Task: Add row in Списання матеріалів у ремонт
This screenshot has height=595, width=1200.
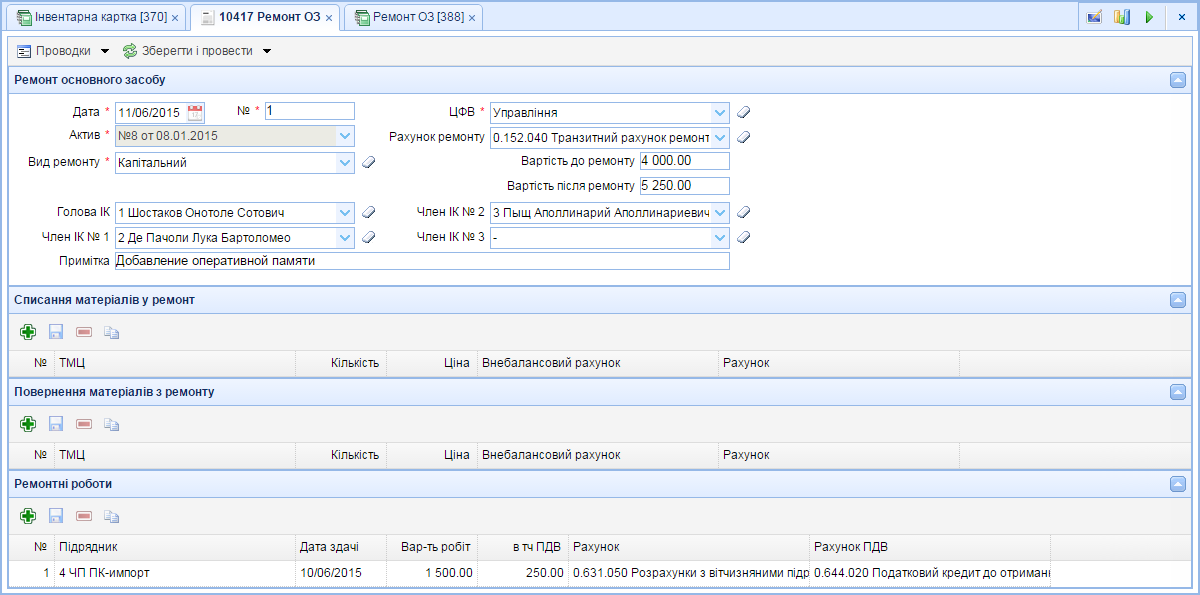Action: (x=28, y=331)
